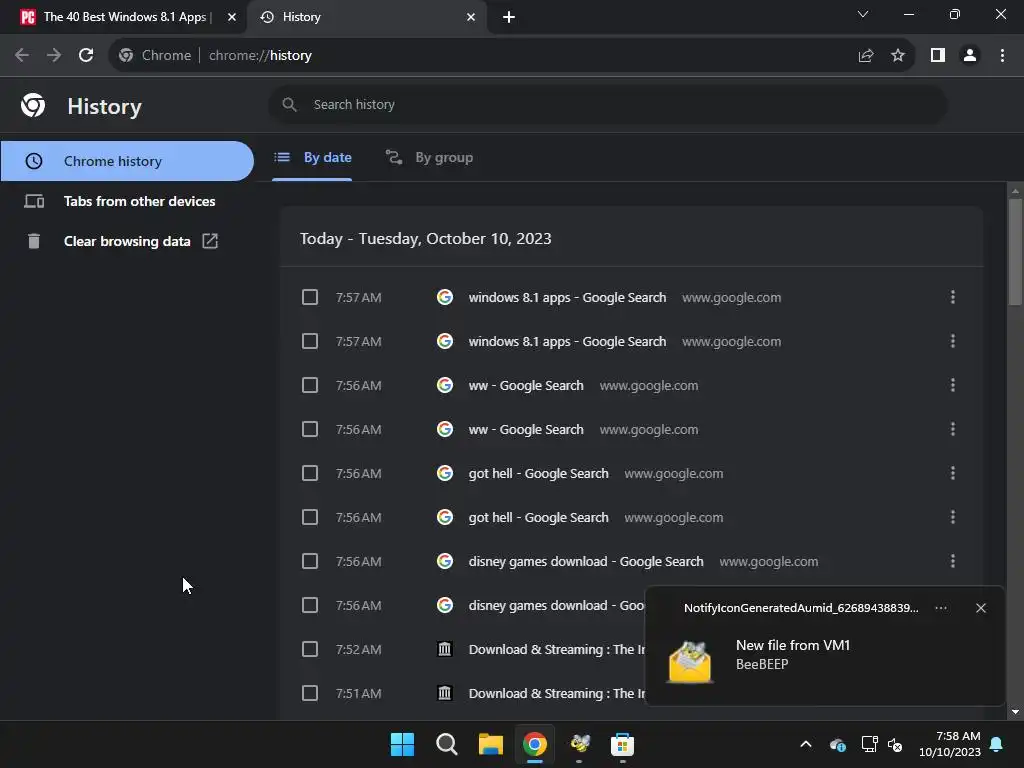Click archive favicon of 7:52 AM entry
This screenshot has height=768, width=1024.
point(445,649)
